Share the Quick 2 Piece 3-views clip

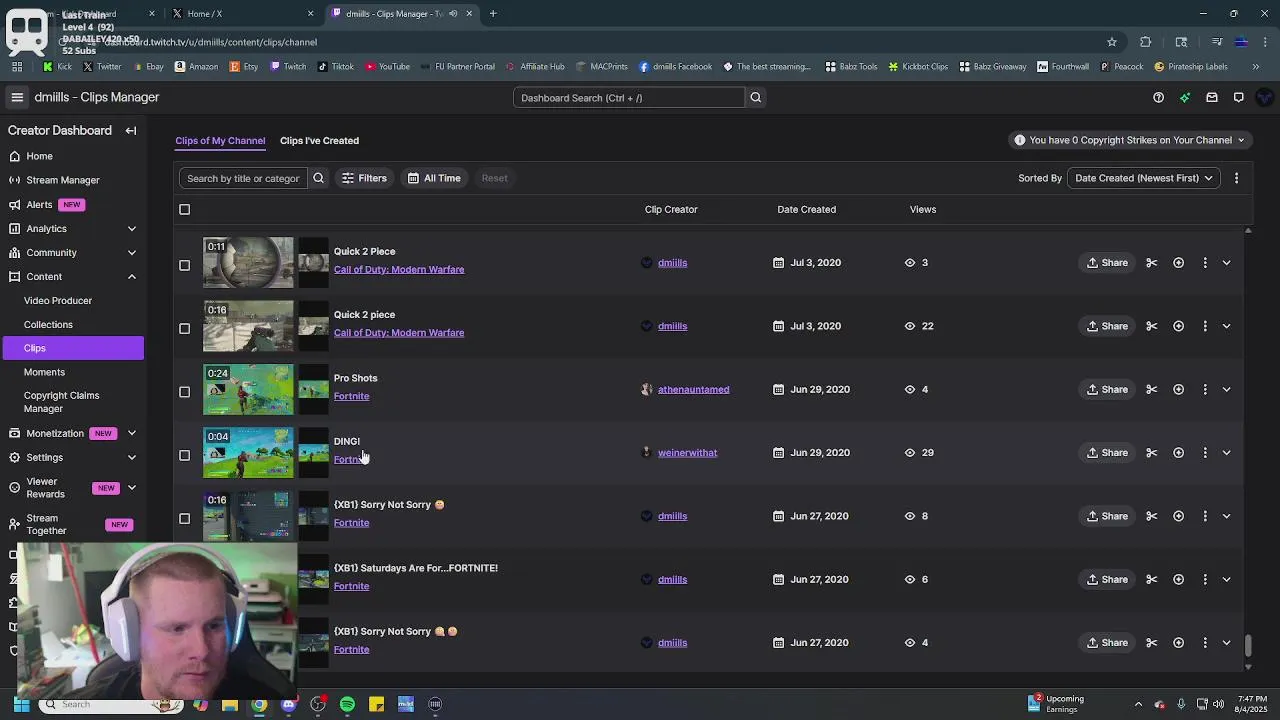point(1107,262)
